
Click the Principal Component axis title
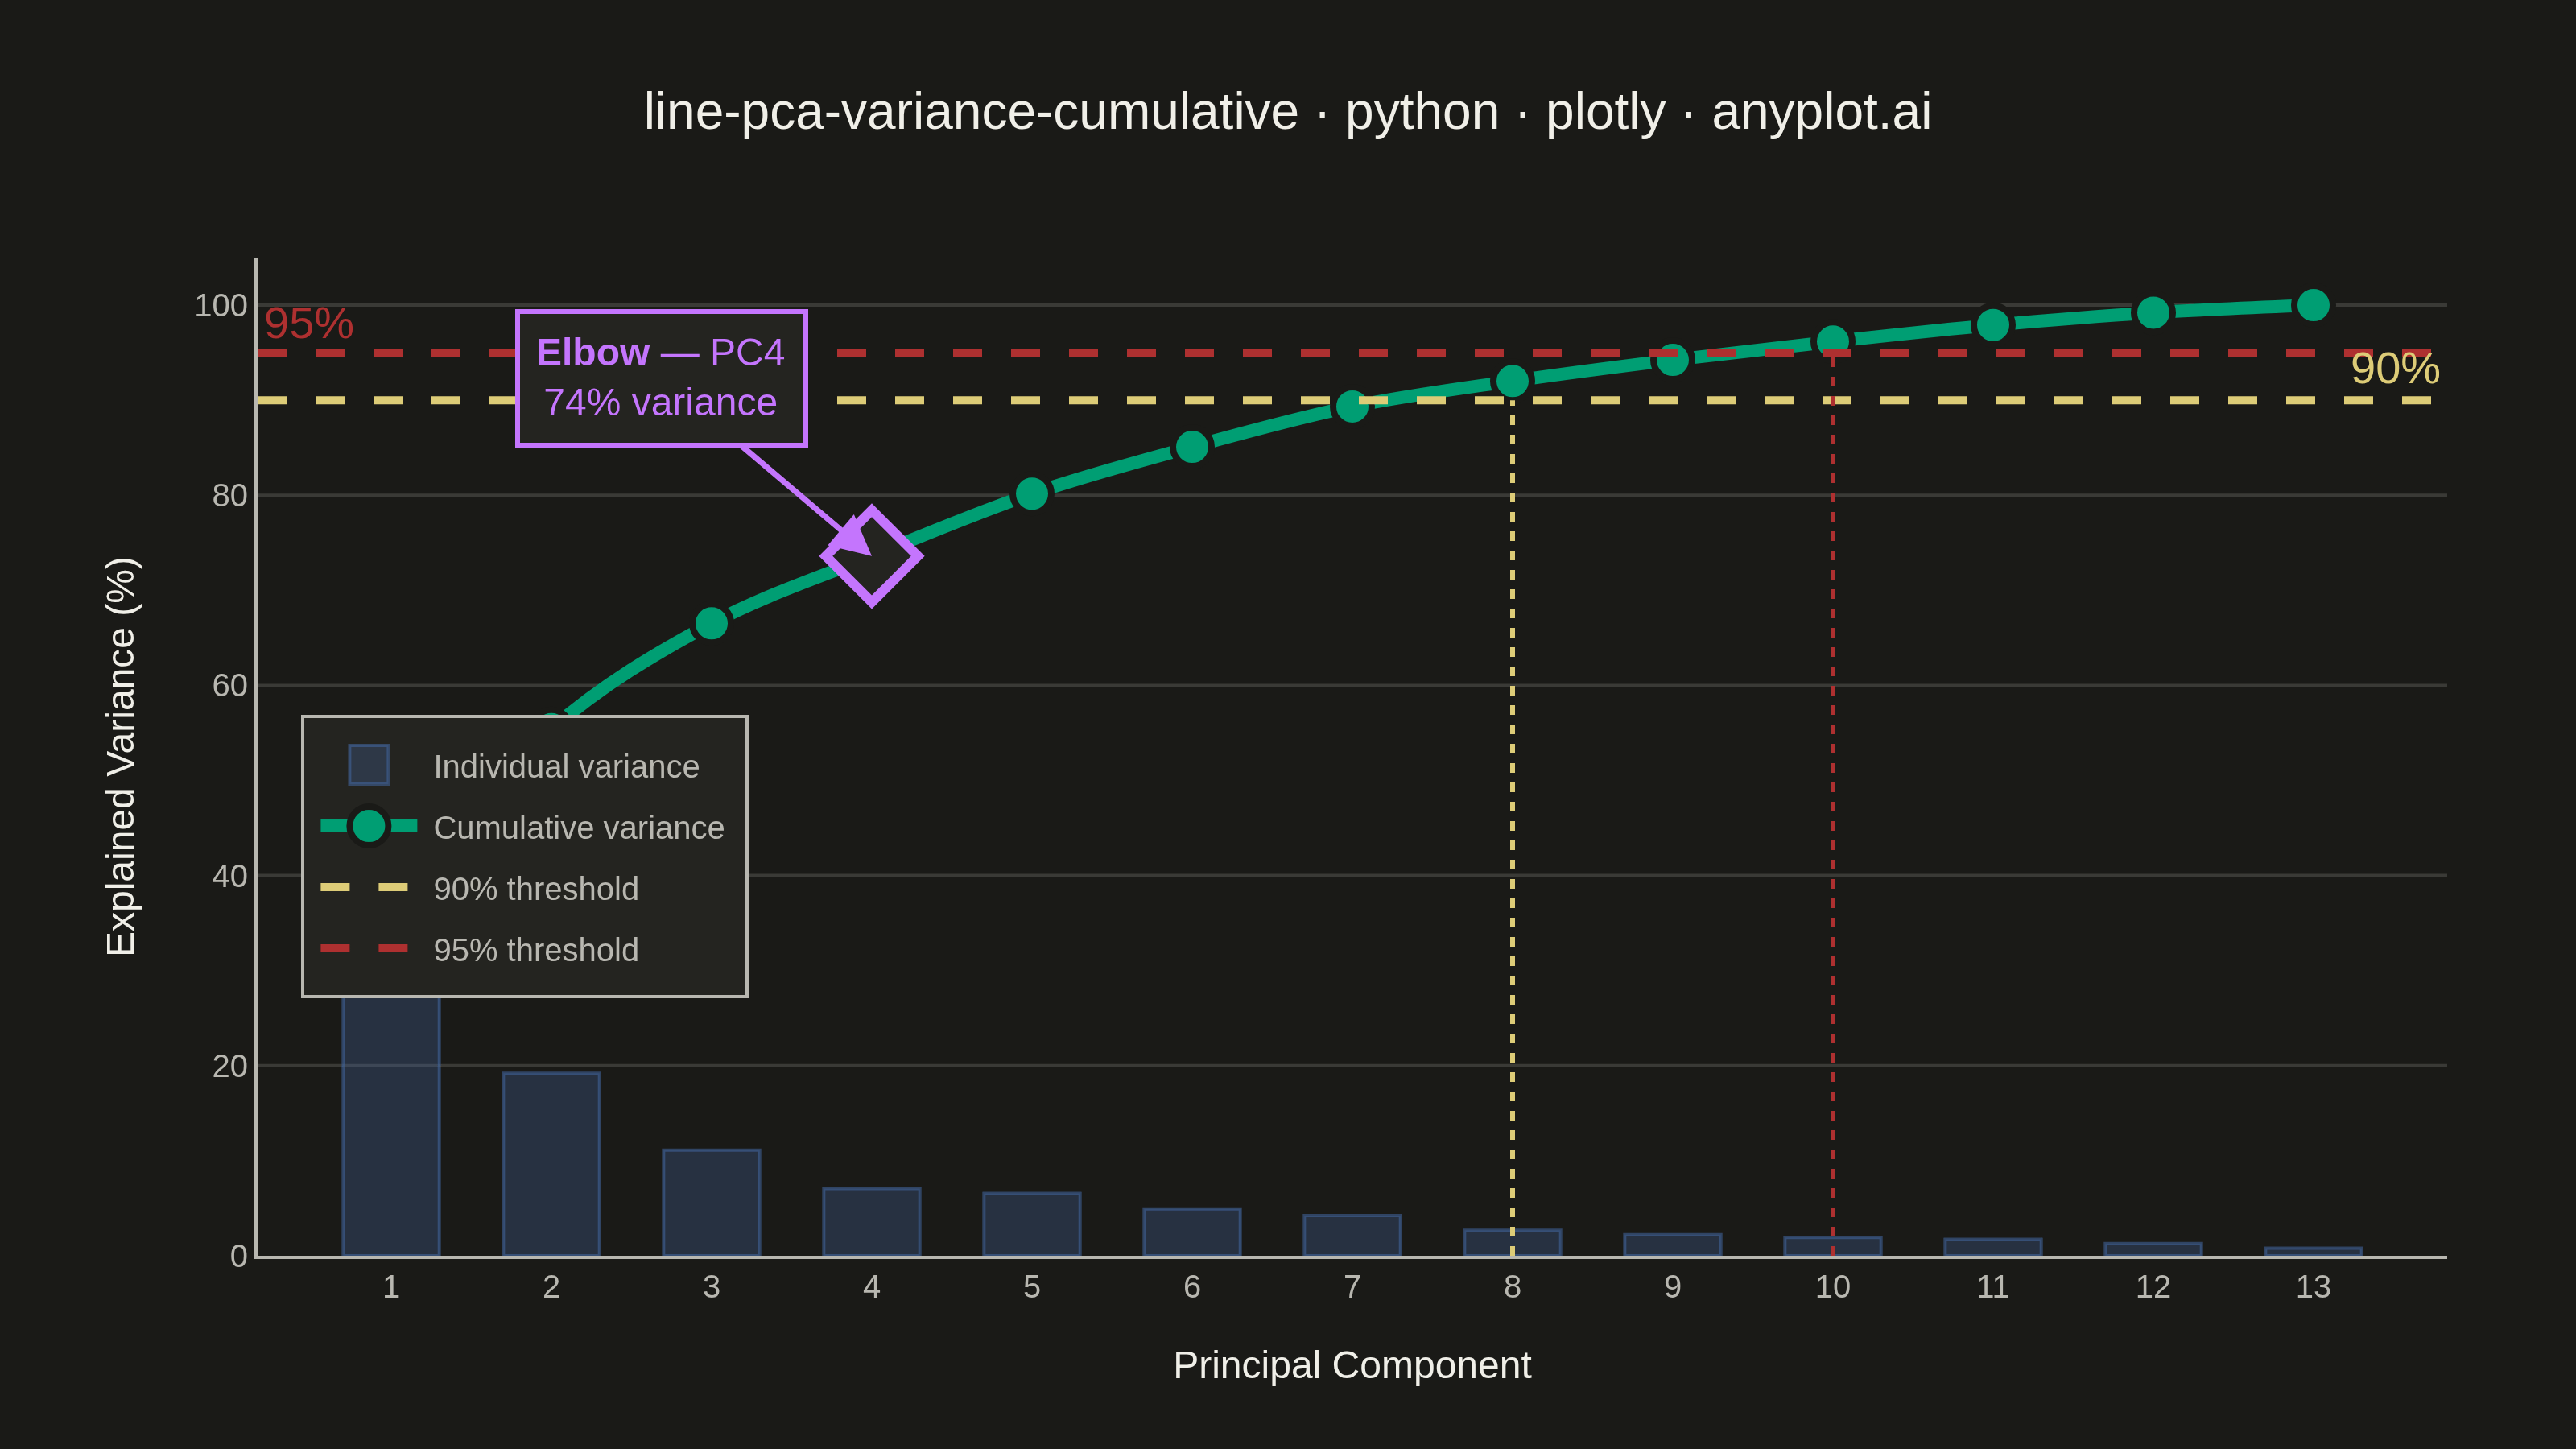(x=1351, y=1365)
